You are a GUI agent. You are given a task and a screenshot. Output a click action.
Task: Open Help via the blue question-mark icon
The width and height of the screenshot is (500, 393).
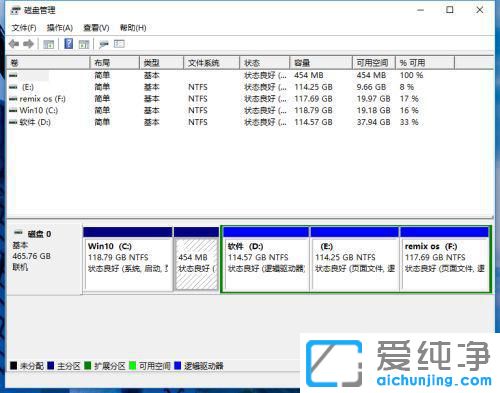pyautogui.click(x=69, y=44)
